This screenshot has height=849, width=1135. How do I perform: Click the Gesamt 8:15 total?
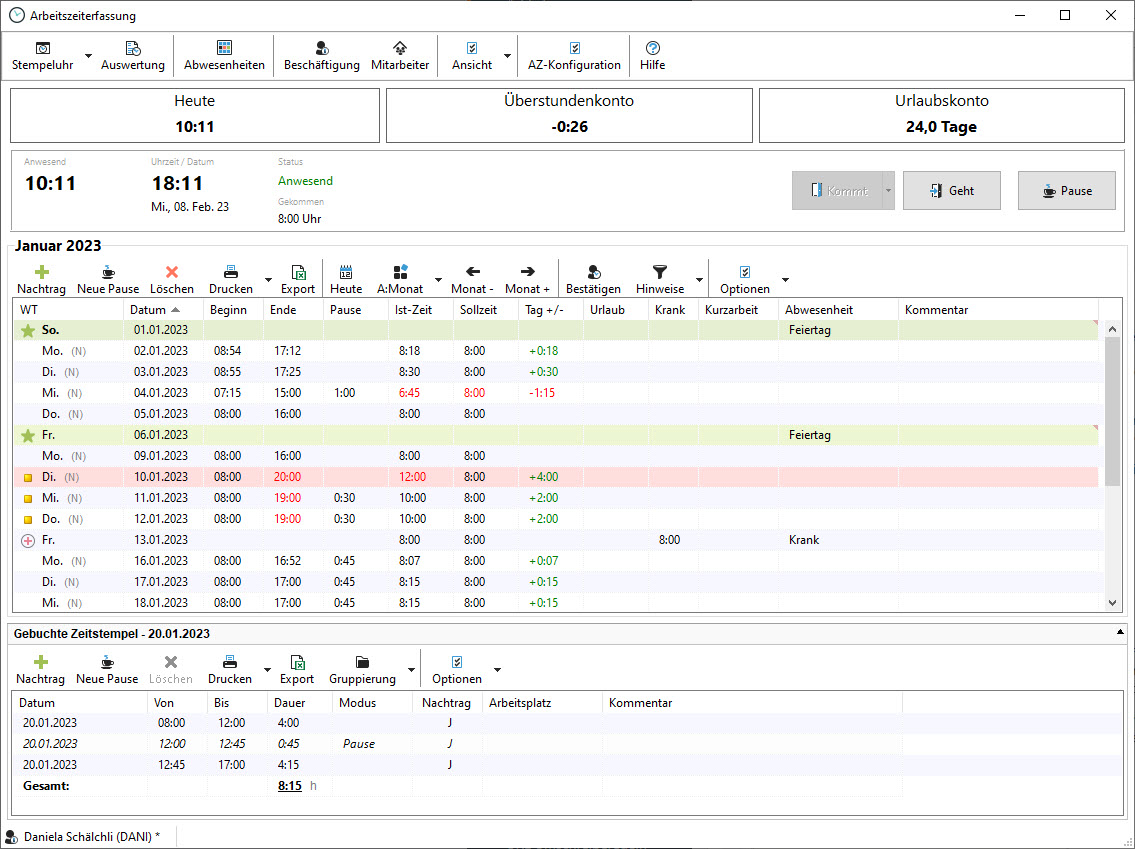pos(290,786)
